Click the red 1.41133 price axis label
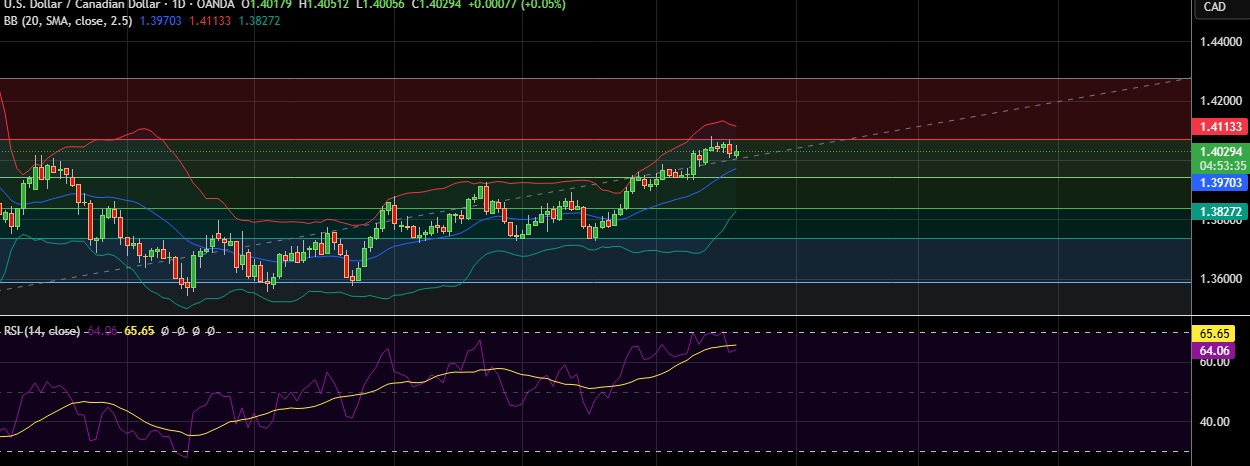The width and height of the screenshot is (1250, 466). coord(1219,127)
